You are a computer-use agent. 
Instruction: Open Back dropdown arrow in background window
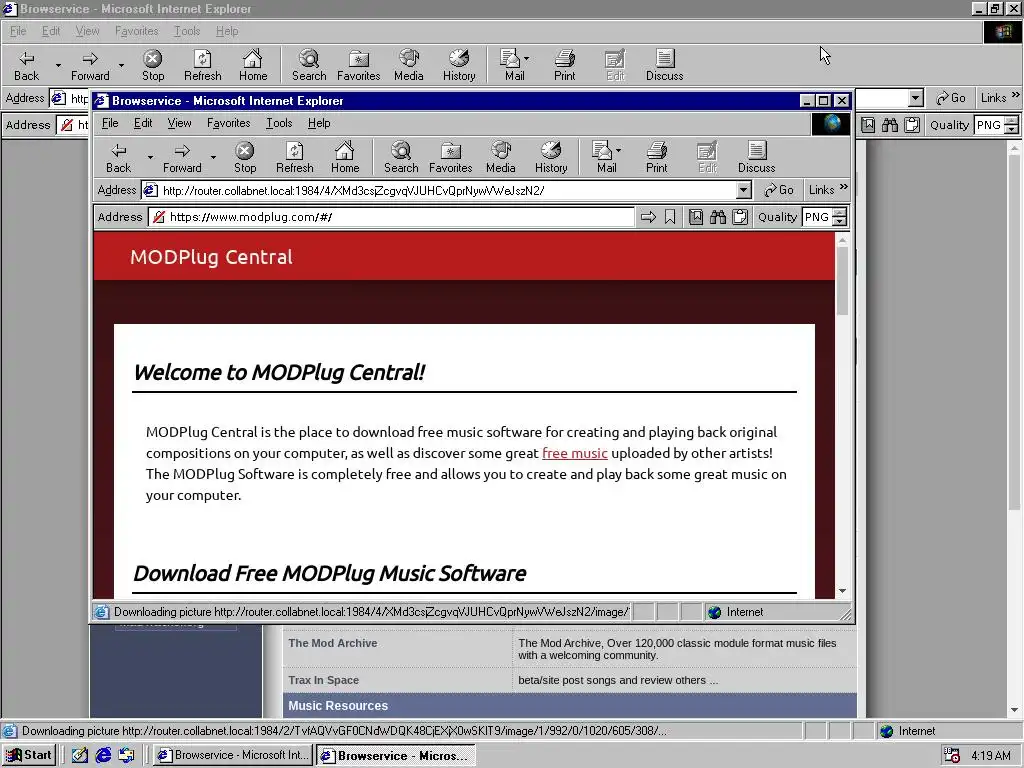58,65
